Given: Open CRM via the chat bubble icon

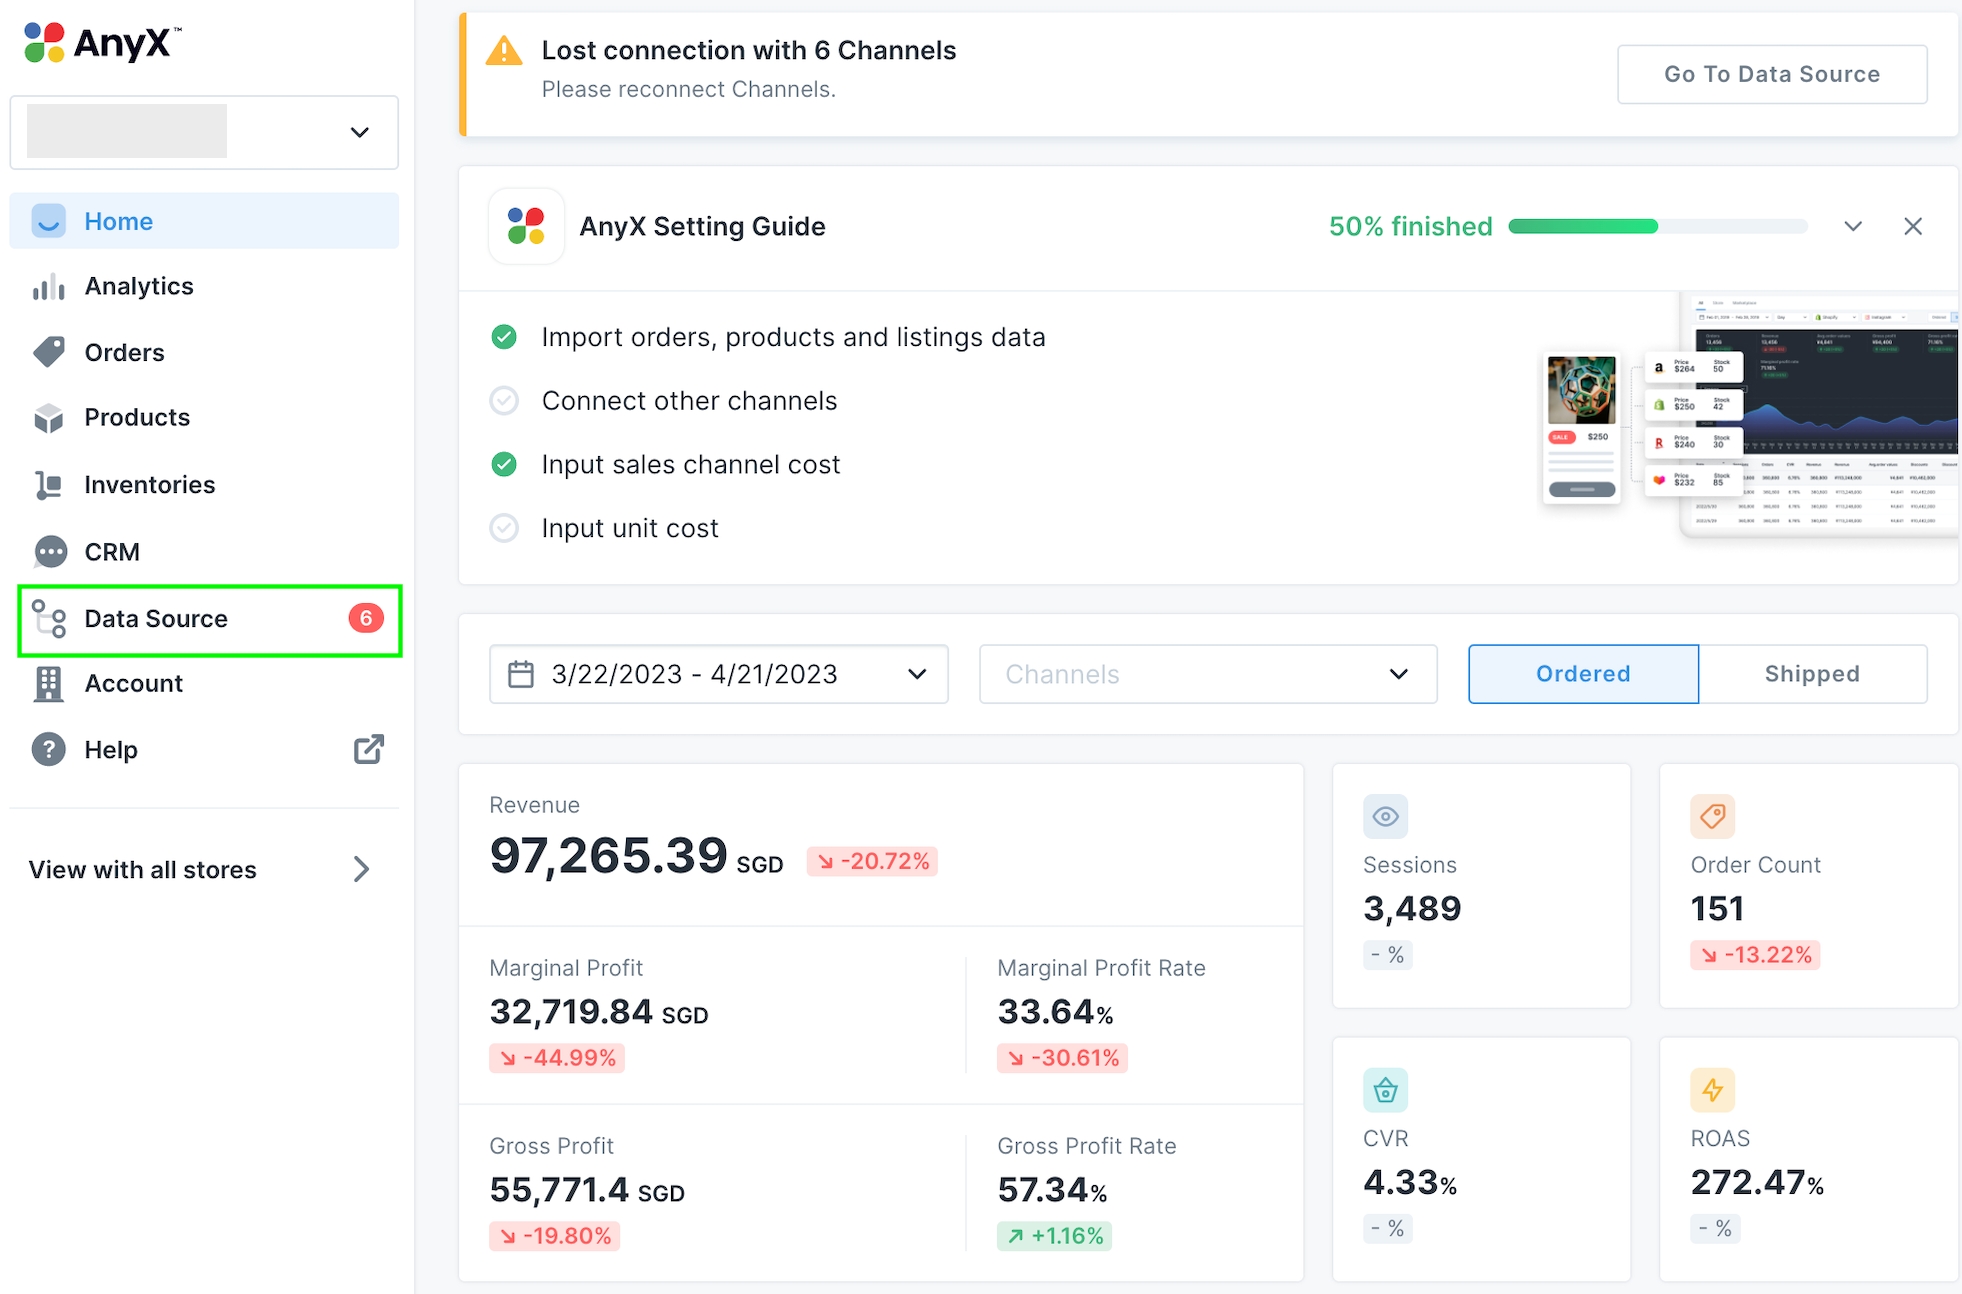Looking at the screenshot, I should [x=50, y=552].
